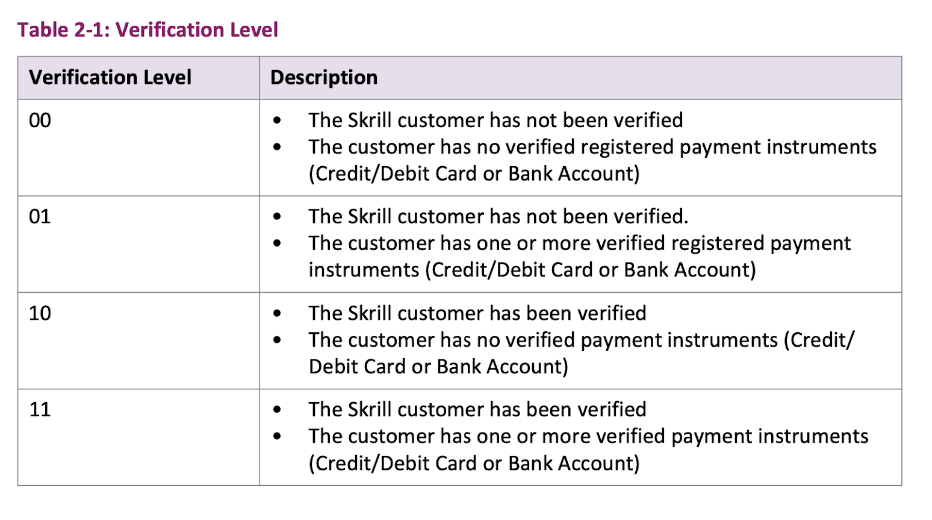Click the verification level "10" cell

40,313
